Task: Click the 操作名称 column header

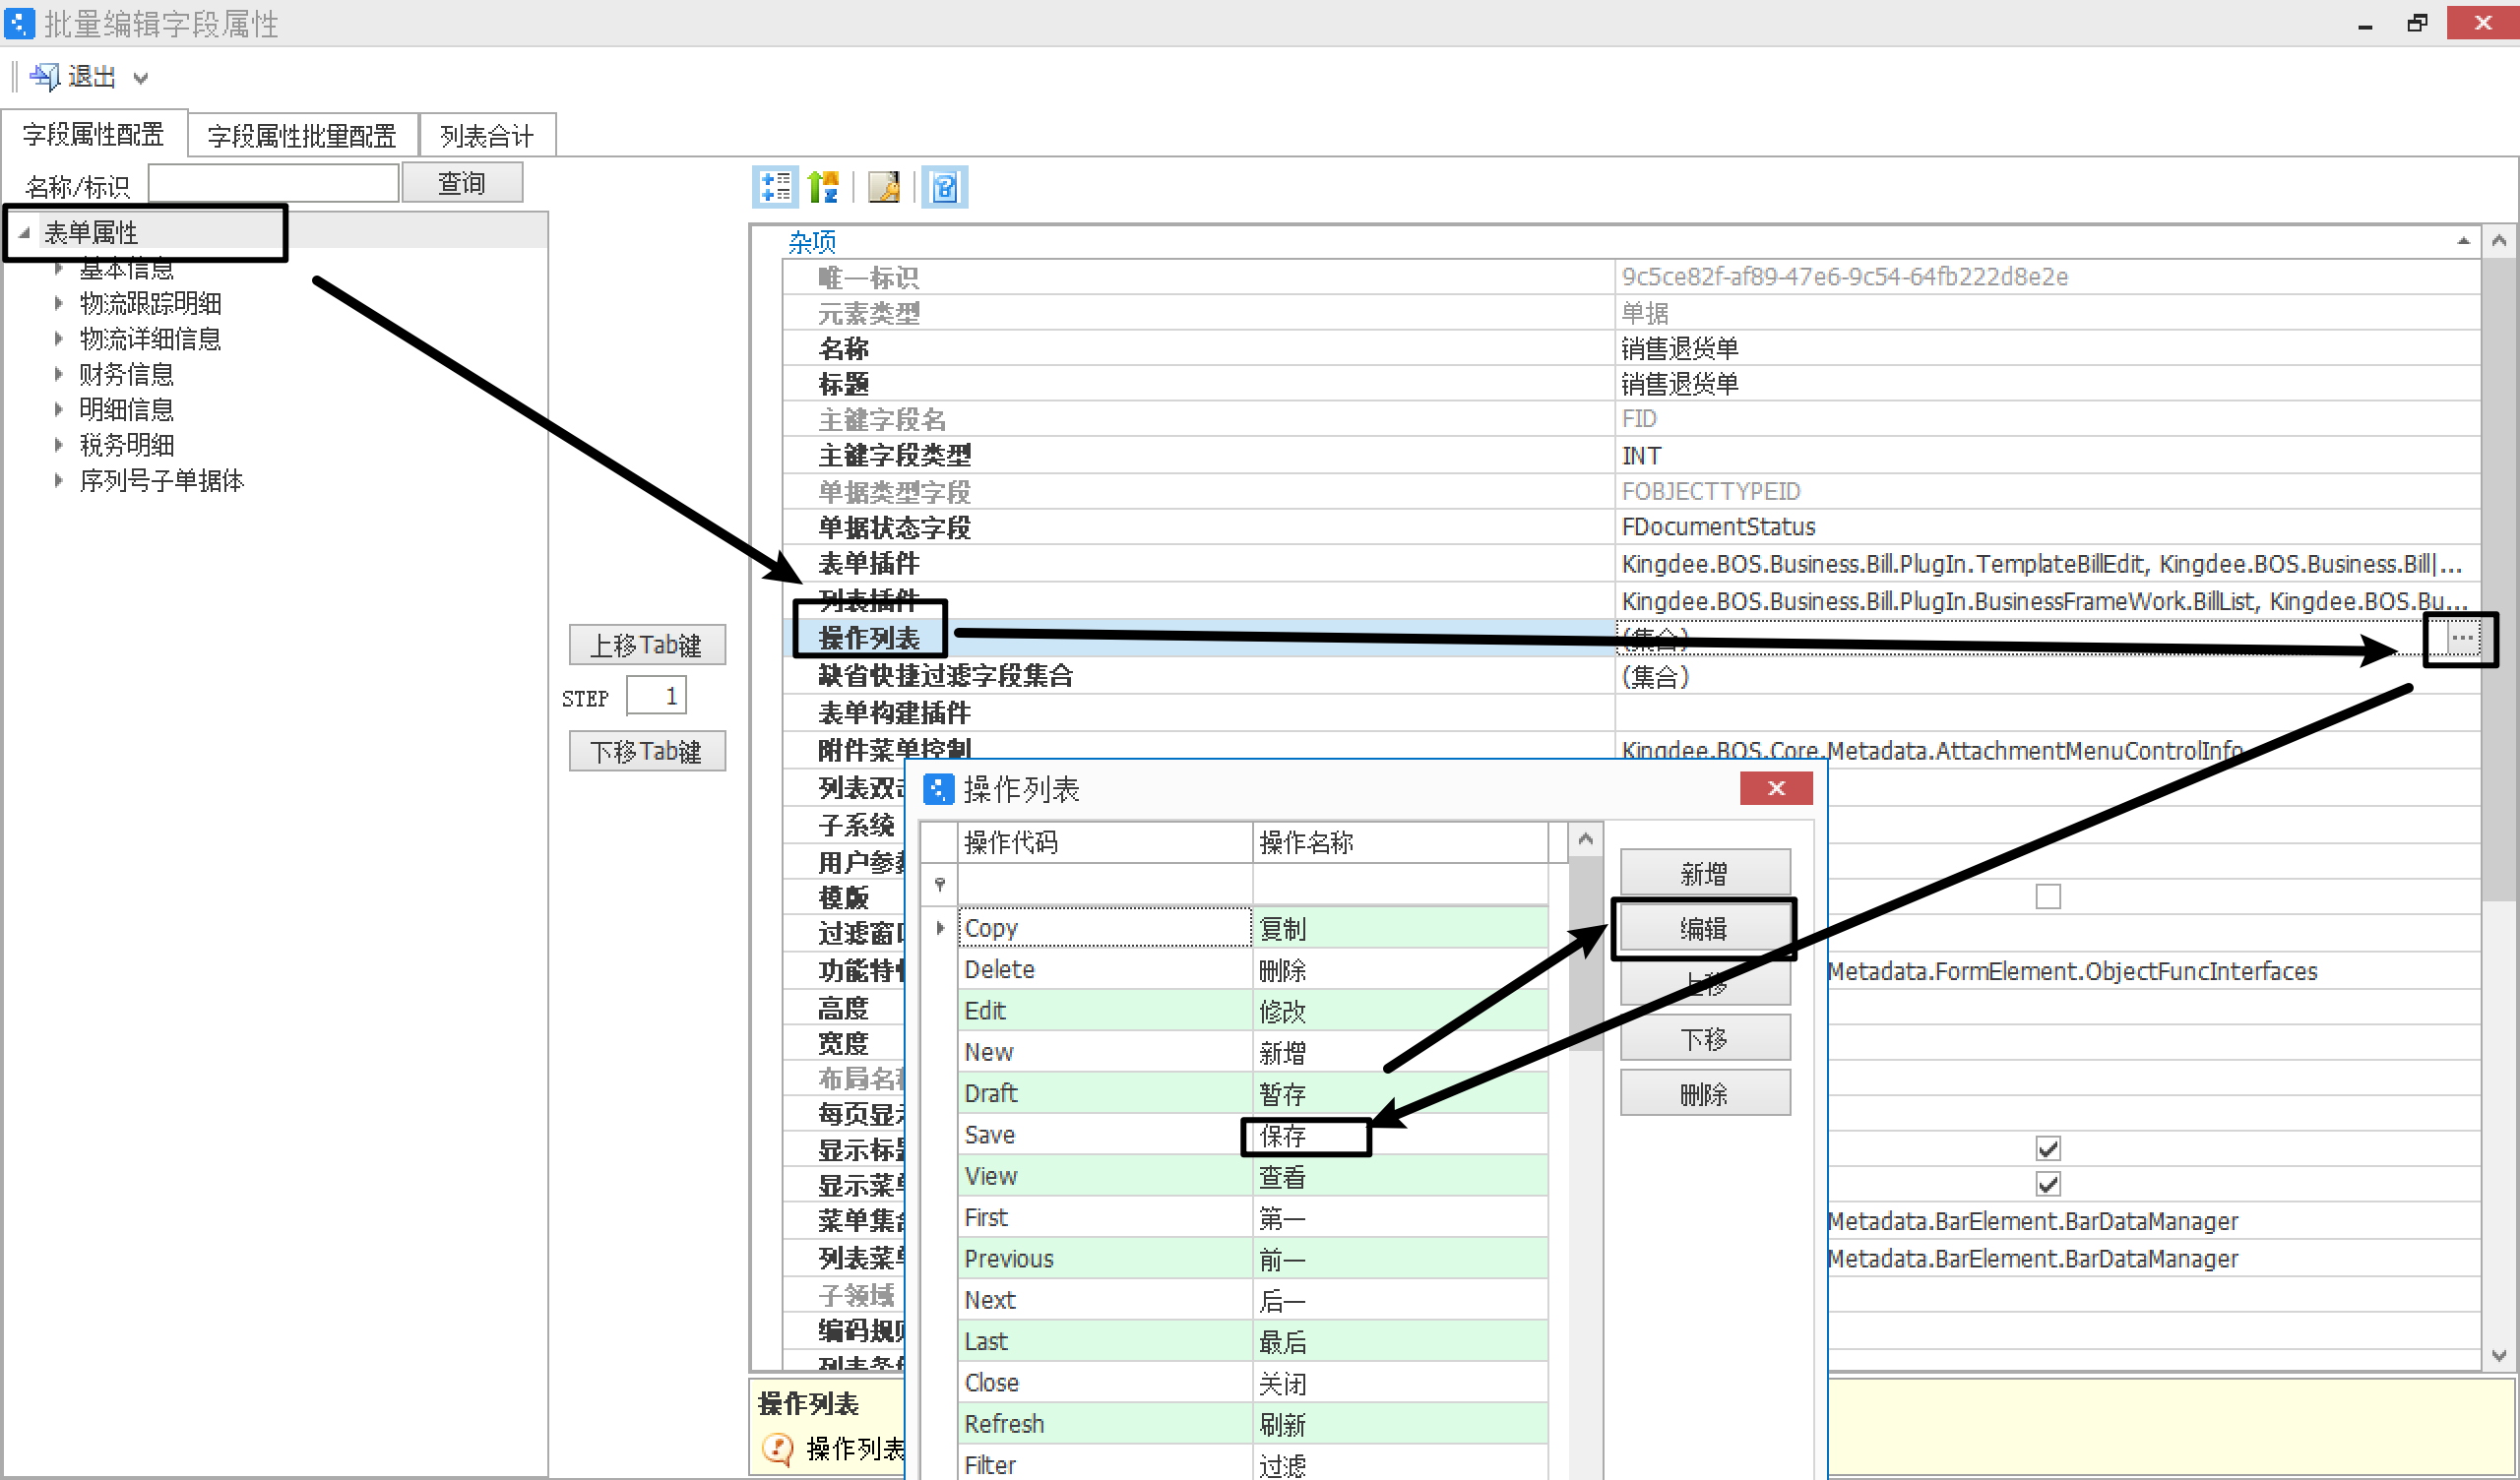Action: pyautogui.click(x=1400, y=843)
